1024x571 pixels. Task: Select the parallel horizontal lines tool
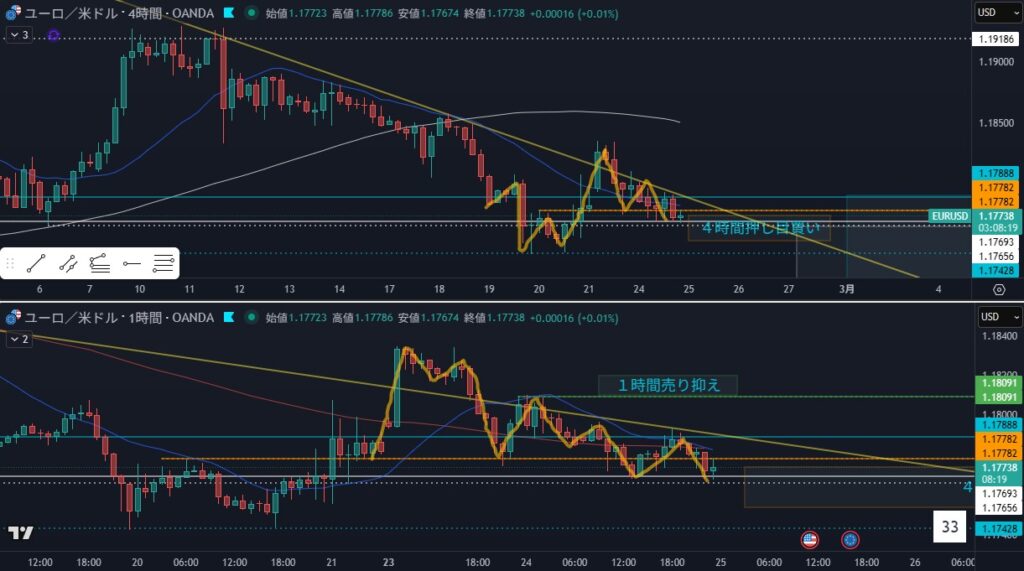pos(163,264)
